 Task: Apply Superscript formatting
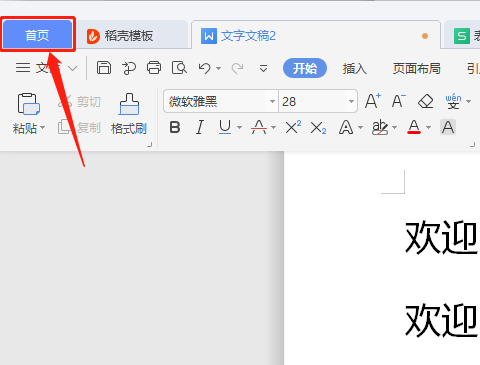click(293, 127)
